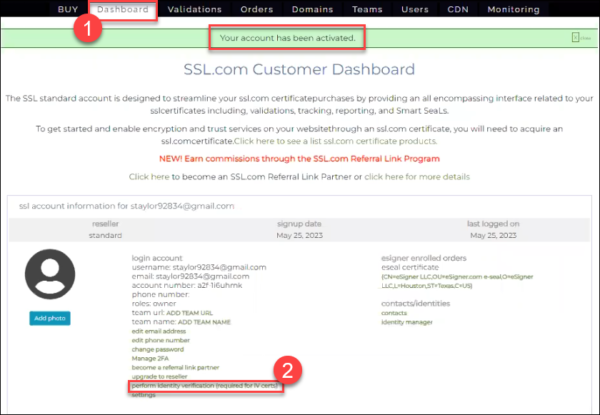
Task: Click the SSL.com Customer Dashboard heading
Action: 299,69
